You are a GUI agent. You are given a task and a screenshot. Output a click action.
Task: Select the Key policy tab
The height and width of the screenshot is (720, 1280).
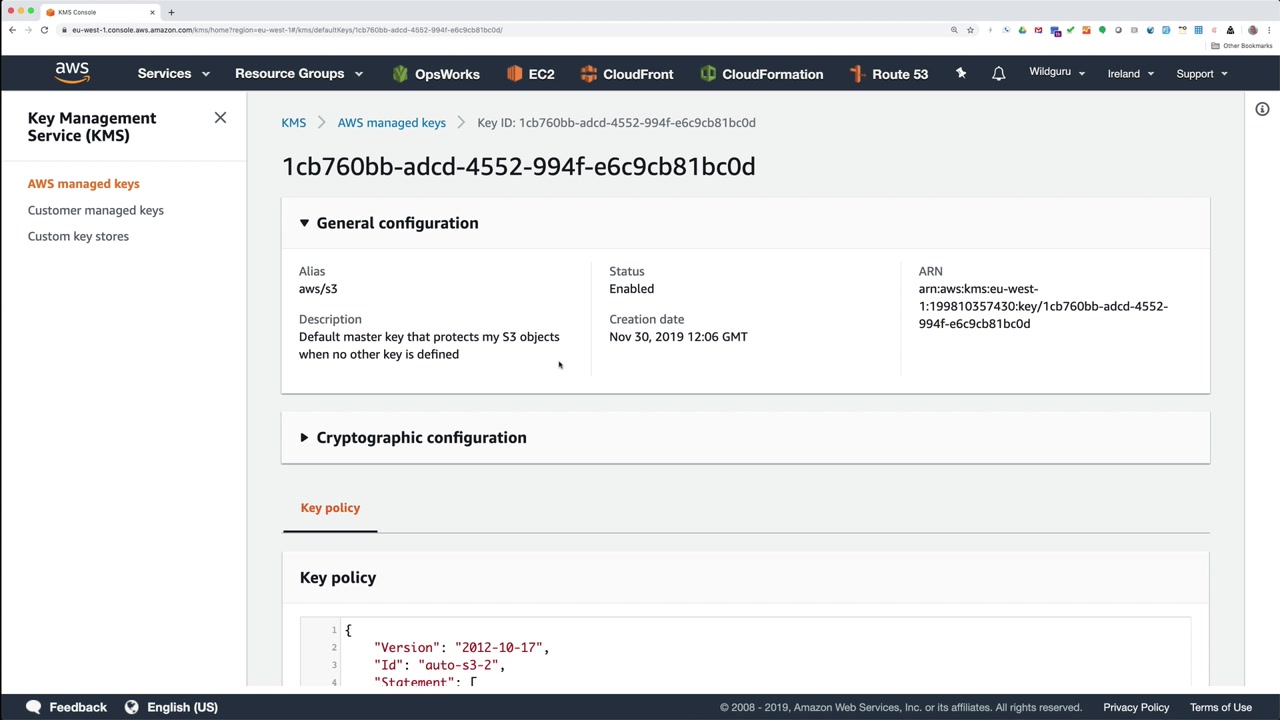pyautogui.click(x=330, y=508)
